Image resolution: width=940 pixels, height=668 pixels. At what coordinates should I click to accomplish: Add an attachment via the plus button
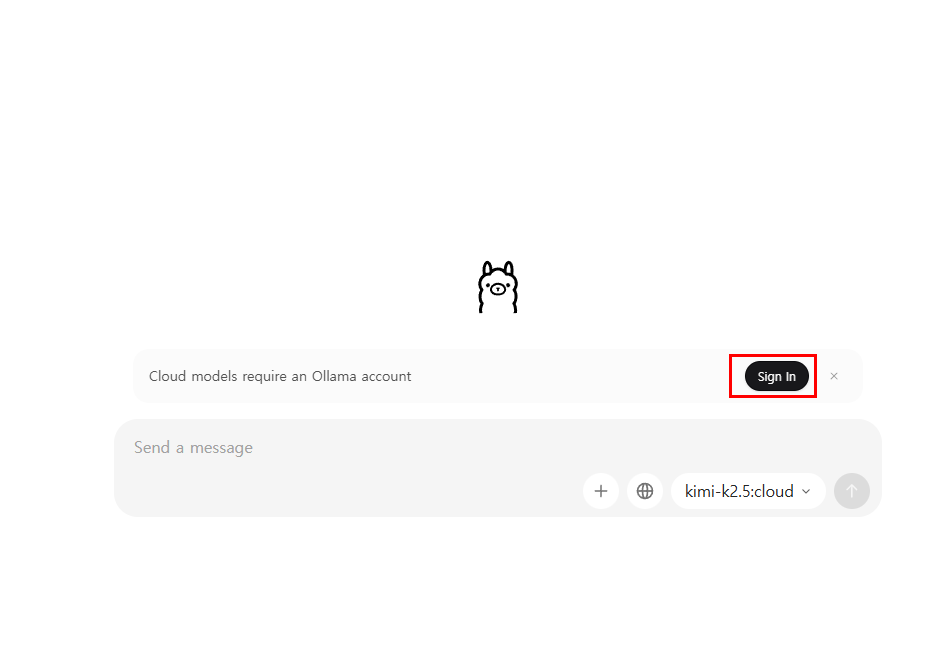(601, 491)
